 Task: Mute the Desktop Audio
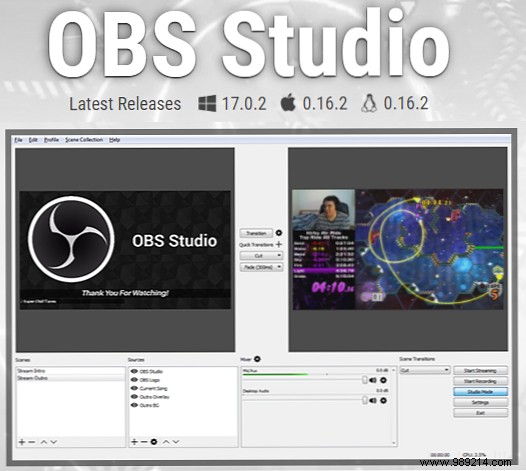pos(373,401)
